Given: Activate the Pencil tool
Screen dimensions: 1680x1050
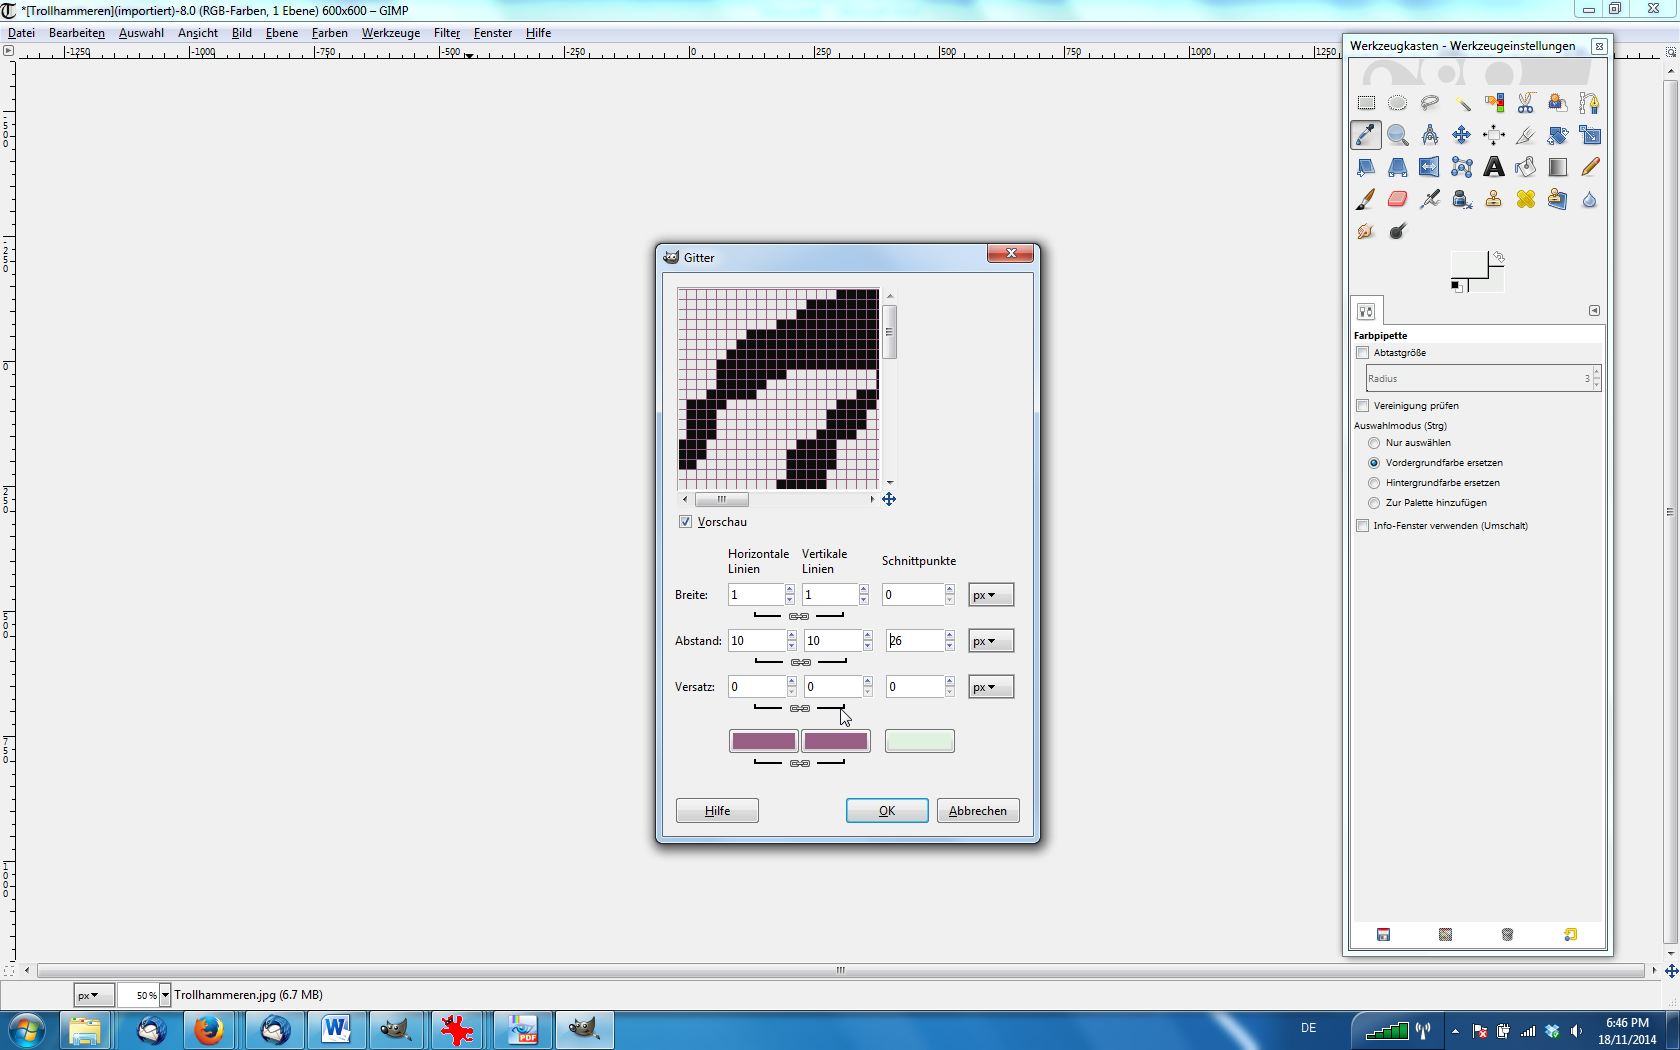Looking at the screenshot, I should click(1590, 167).
